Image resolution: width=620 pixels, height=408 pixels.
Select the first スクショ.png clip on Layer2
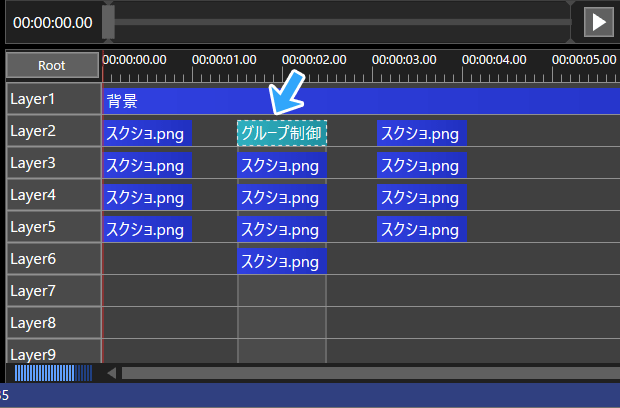click(x=146, y=132)
